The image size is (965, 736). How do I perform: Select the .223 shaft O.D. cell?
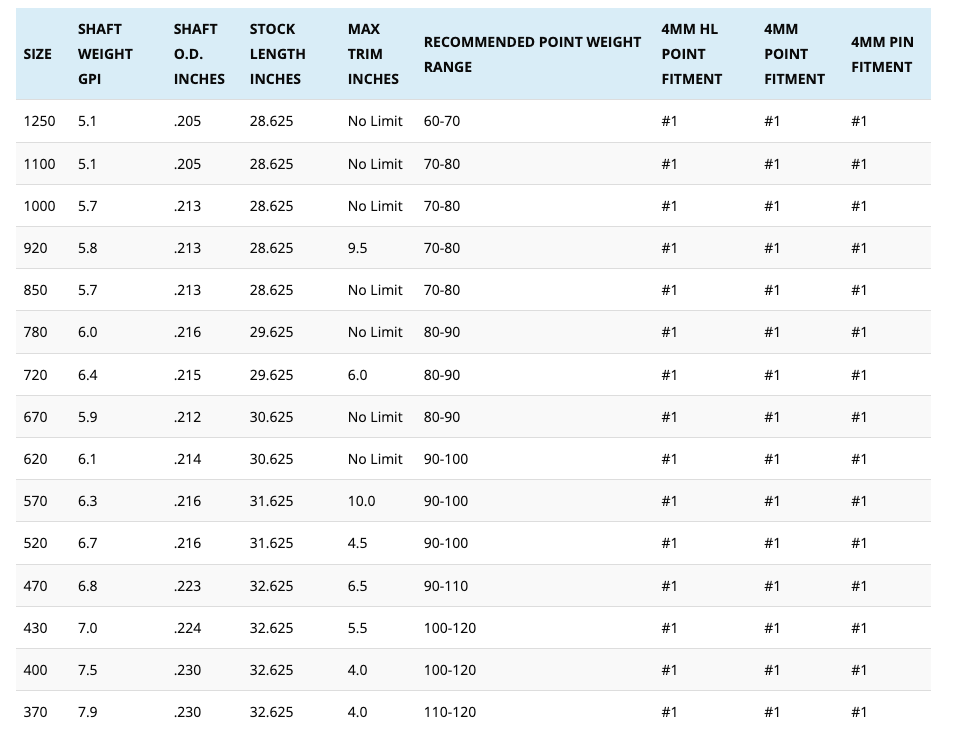[187, 586]
